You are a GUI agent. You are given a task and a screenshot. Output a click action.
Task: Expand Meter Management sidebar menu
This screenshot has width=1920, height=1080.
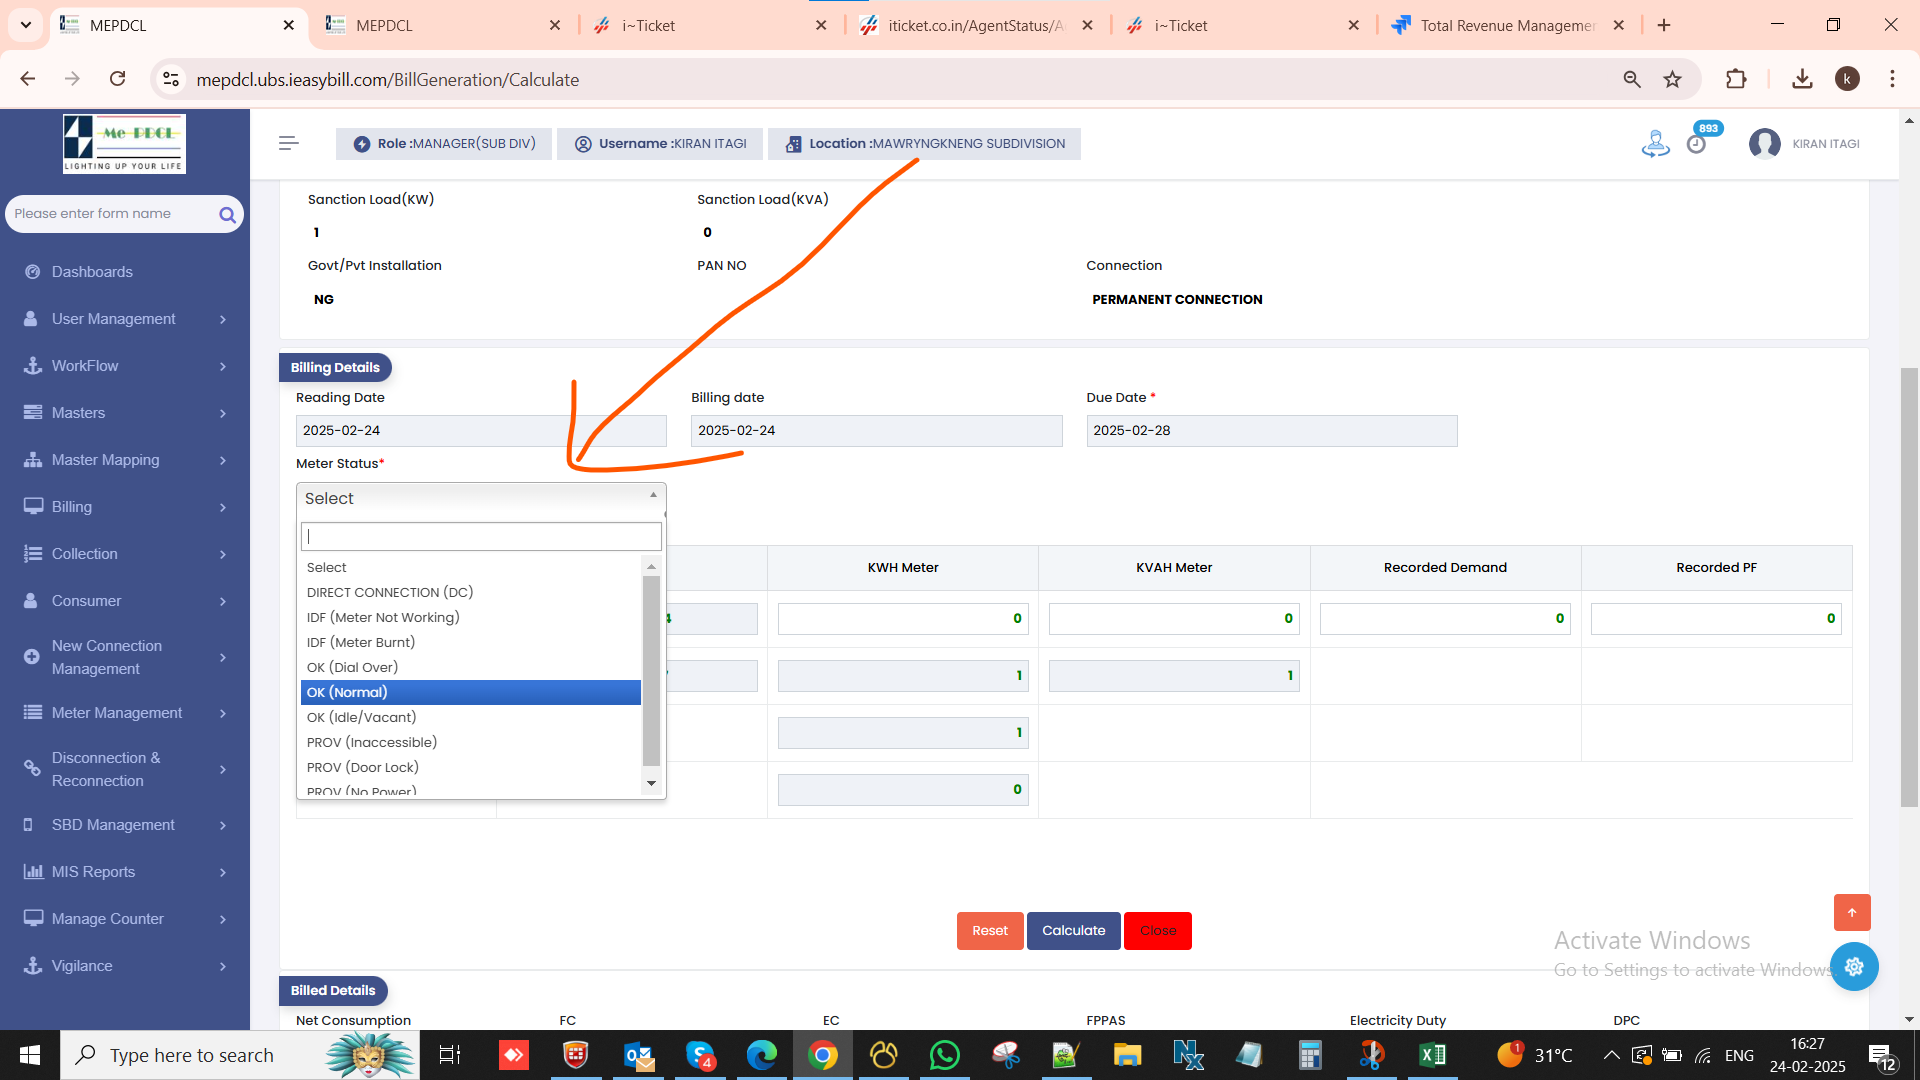(125, 713)
